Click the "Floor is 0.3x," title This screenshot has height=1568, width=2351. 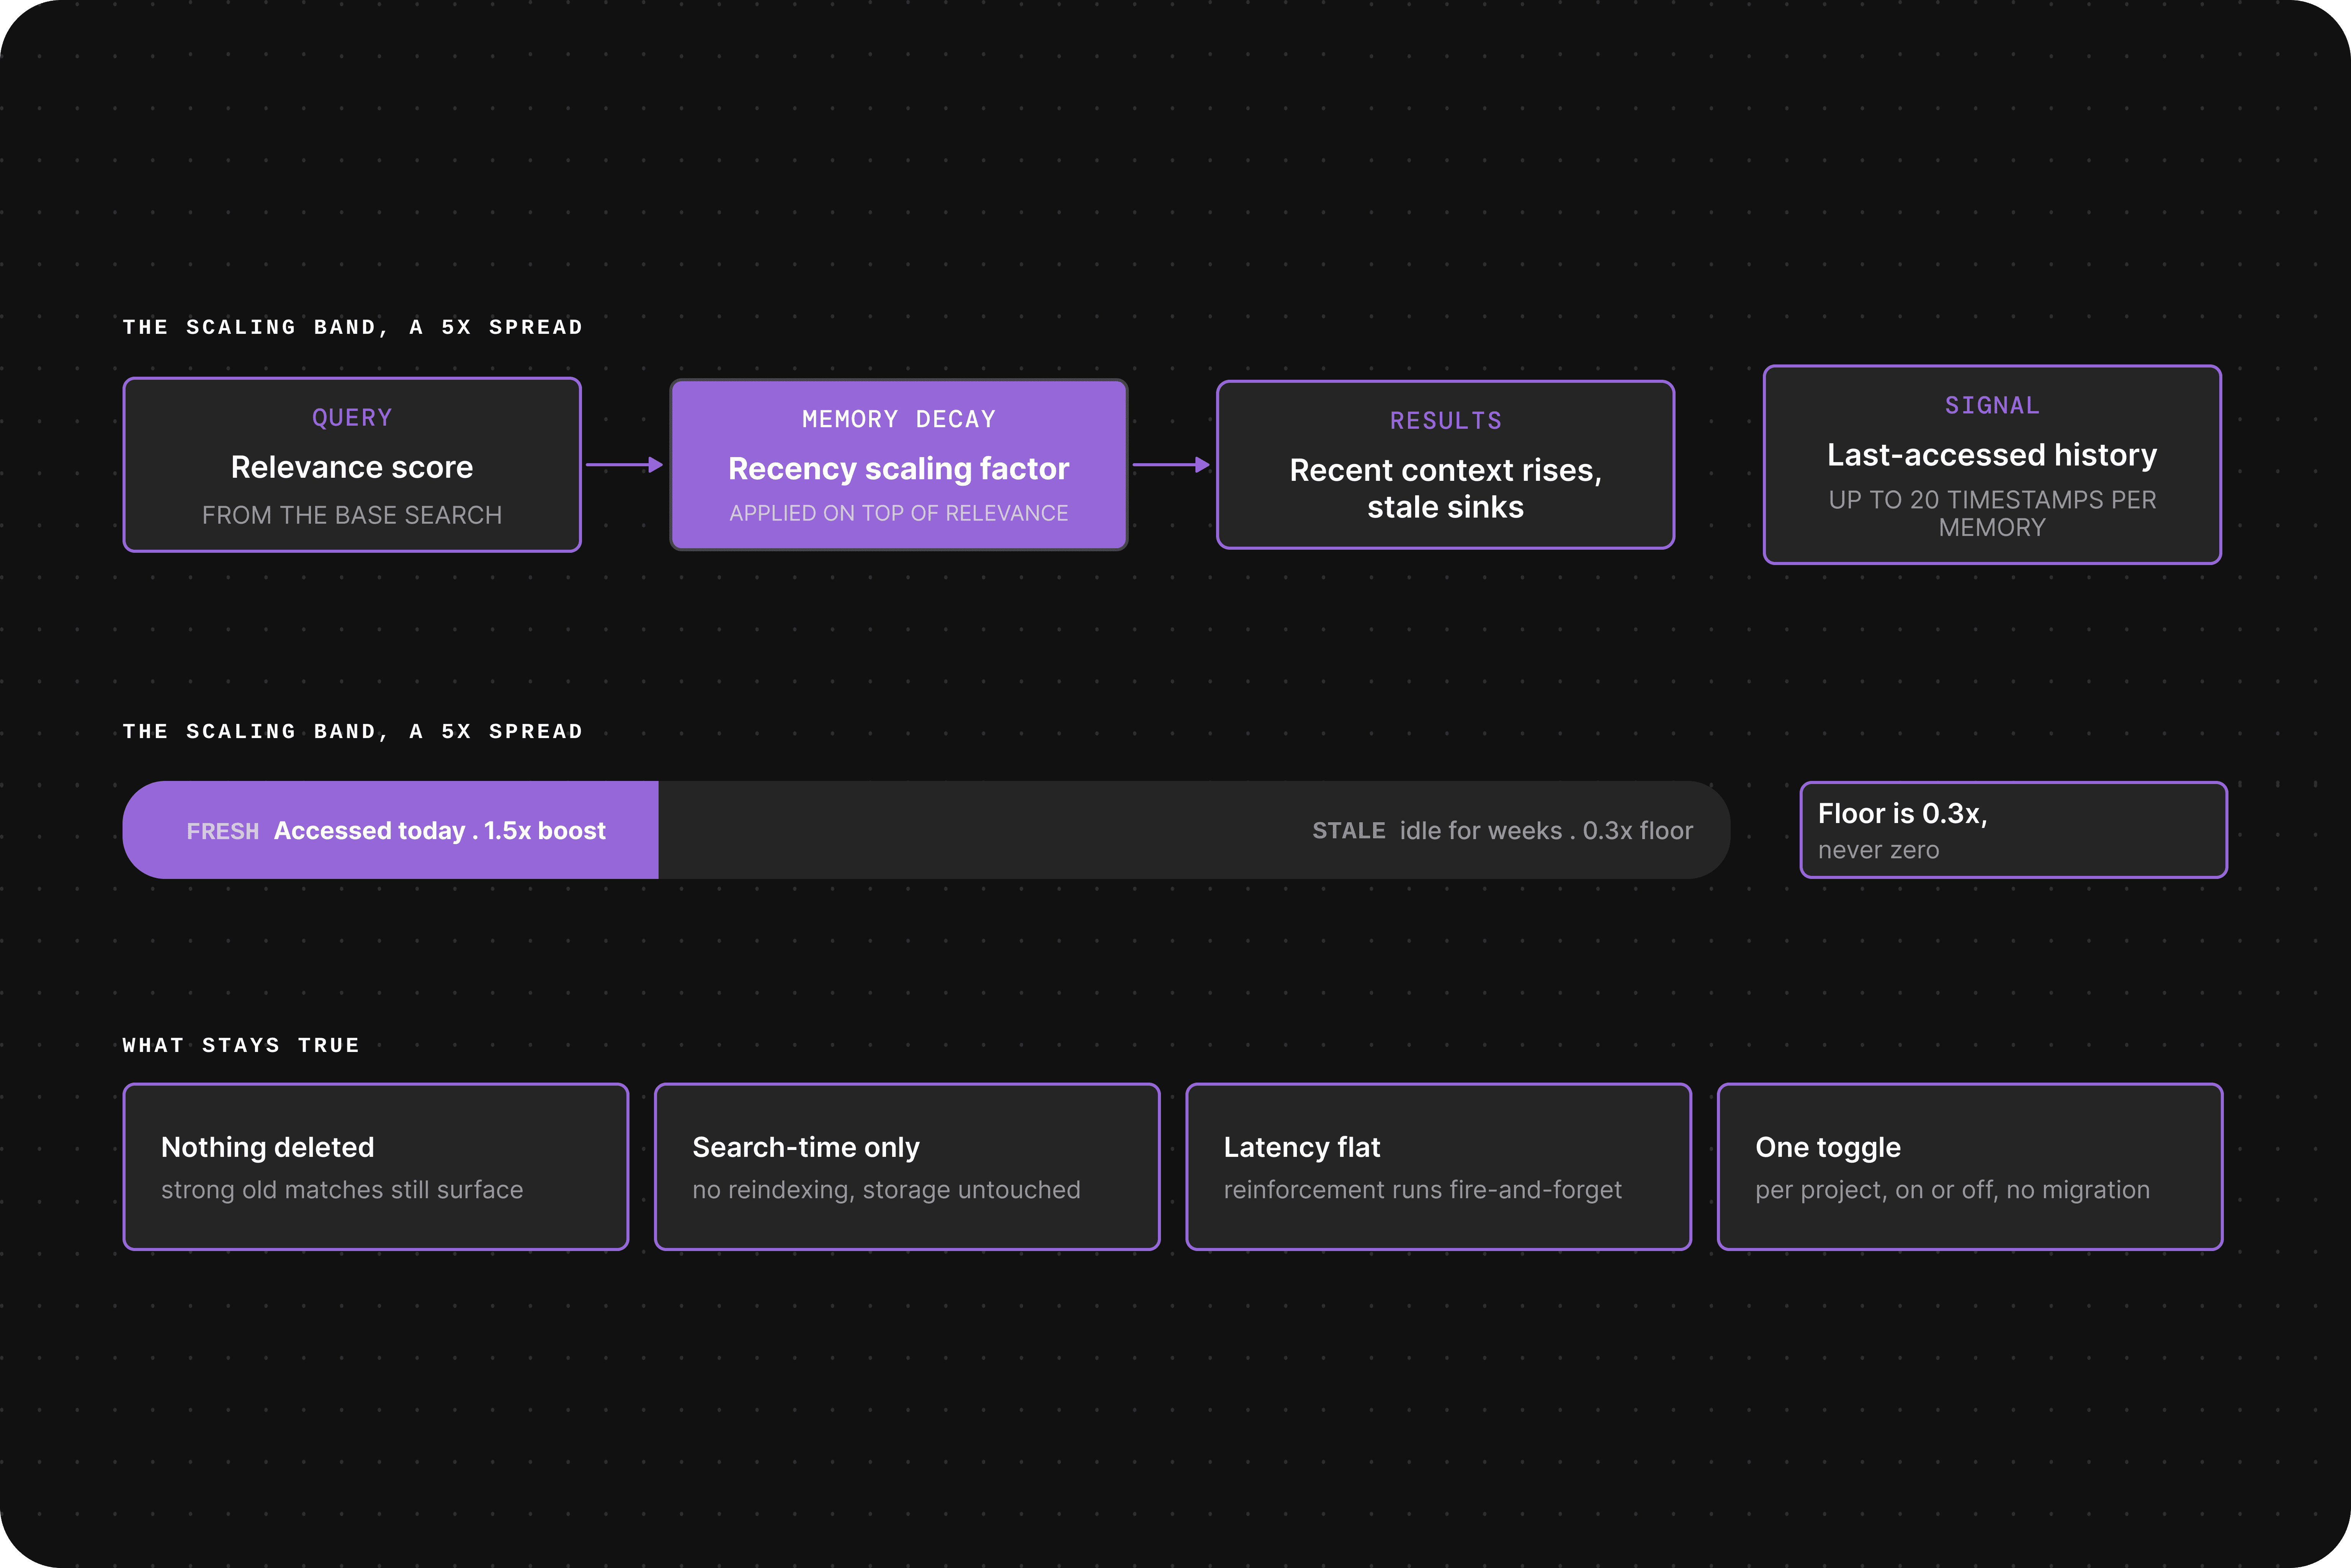click(x=1903, y=814)
